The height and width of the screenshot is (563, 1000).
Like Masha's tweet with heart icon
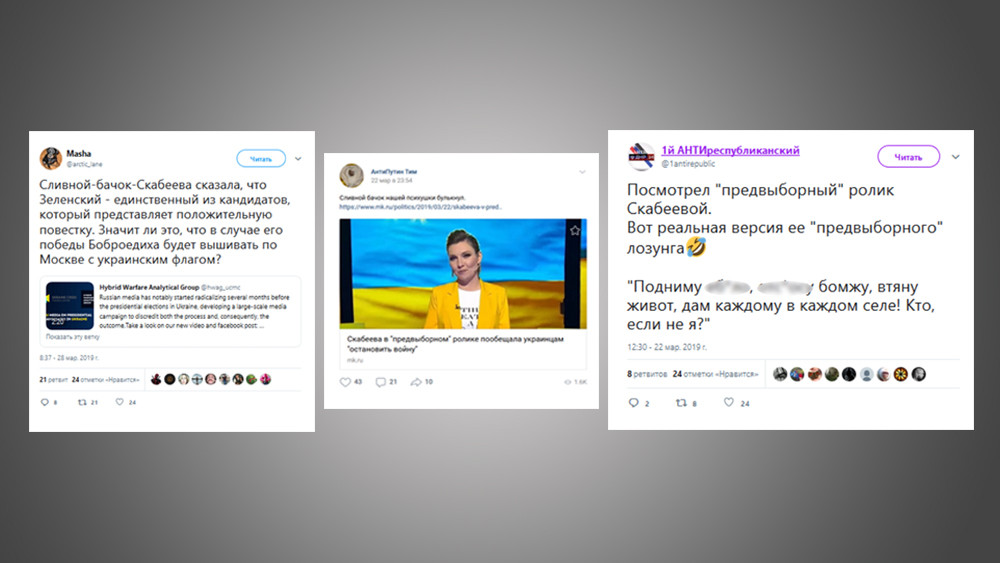[119, 402]
